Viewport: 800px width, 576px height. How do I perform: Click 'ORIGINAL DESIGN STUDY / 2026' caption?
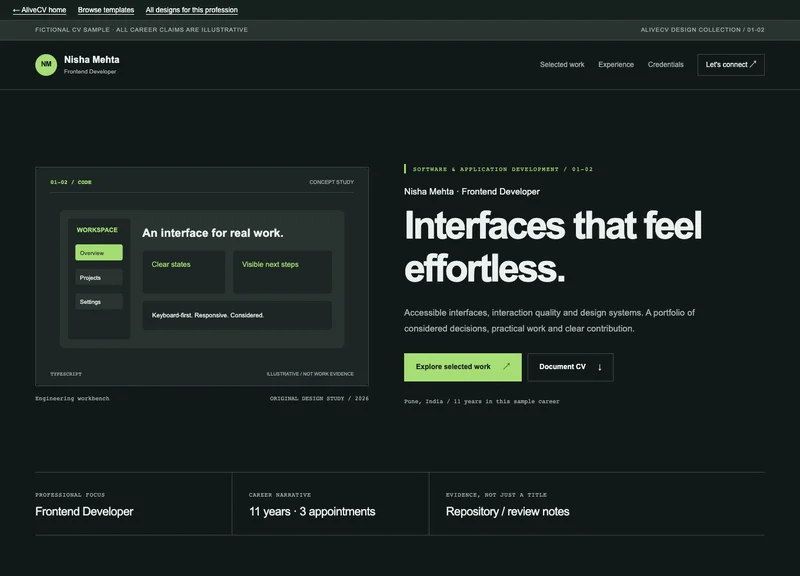click(x=319, y=398)
